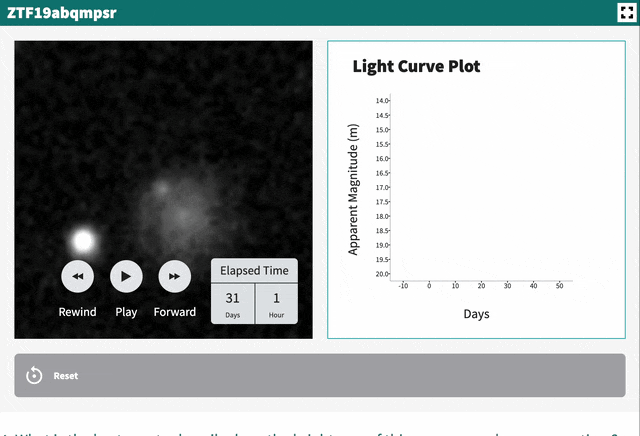
Task: Click the -10 tick on Days axis
Action: 403,286
